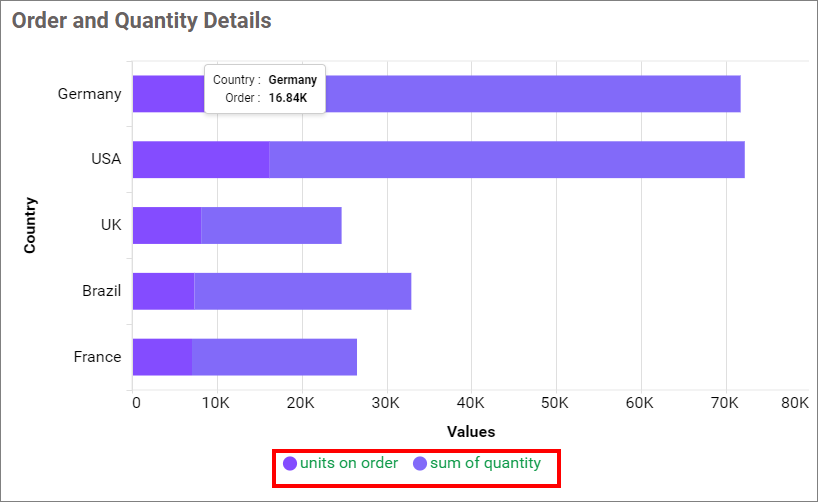
Task: Click Brazil's sum of quantity bar segment
Action: [x=302, y=291]
